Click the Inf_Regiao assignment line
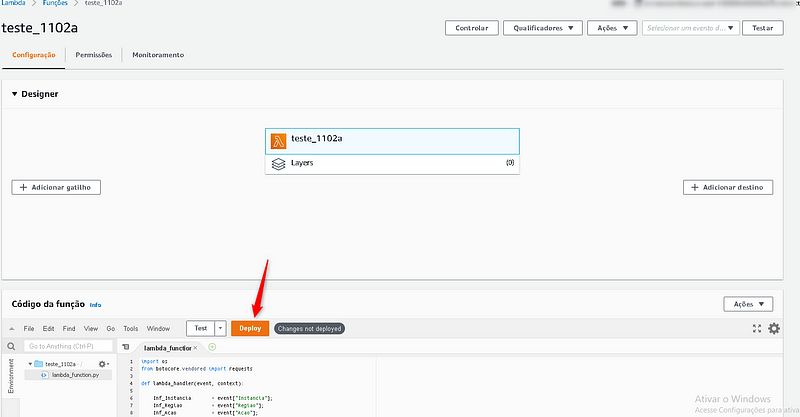 coord(208,405)
